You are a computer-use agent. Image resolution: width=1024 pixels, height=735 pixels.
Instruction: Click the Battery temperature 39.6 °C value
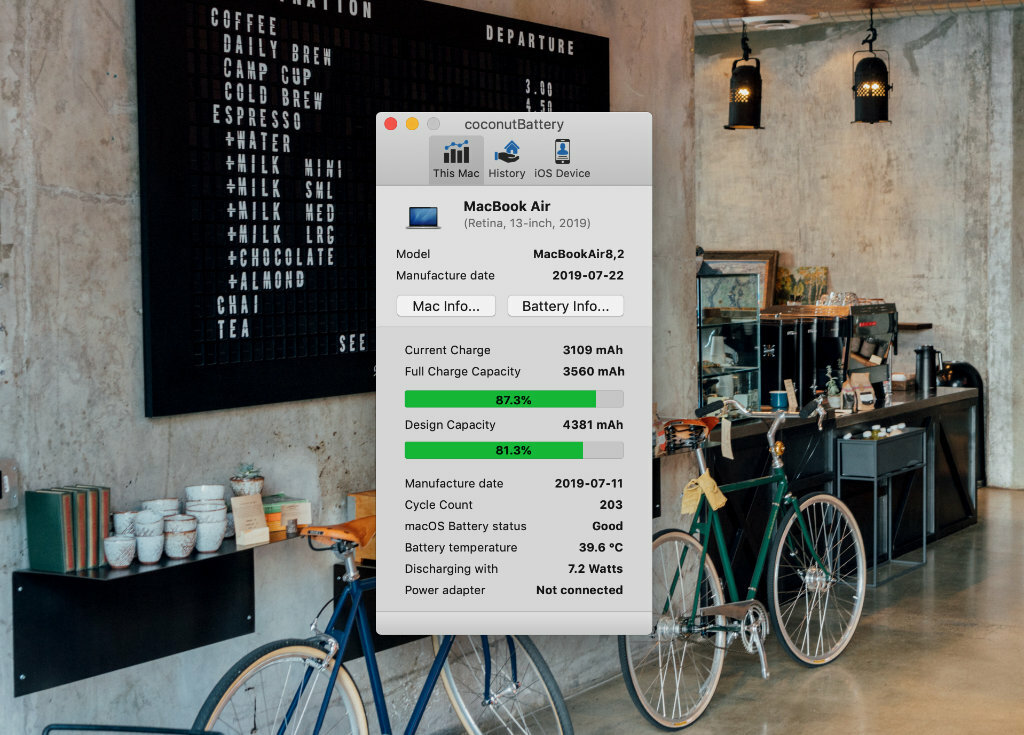pyautogui.click(x=601, y=547)
